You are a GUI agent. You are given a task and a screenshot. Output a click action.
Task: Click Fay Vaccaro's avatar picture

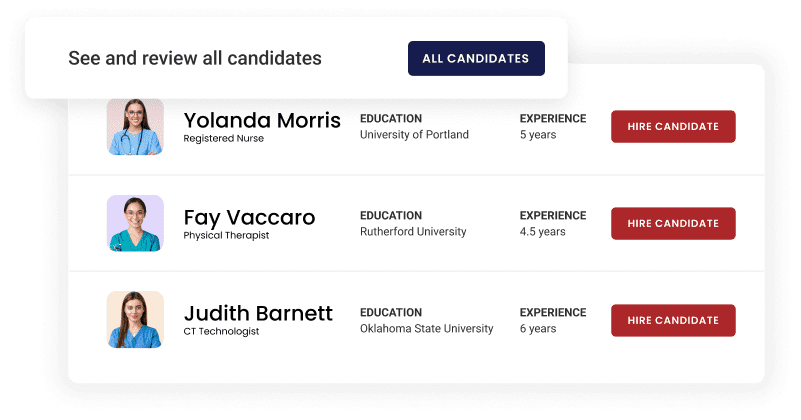pos(135,223)
